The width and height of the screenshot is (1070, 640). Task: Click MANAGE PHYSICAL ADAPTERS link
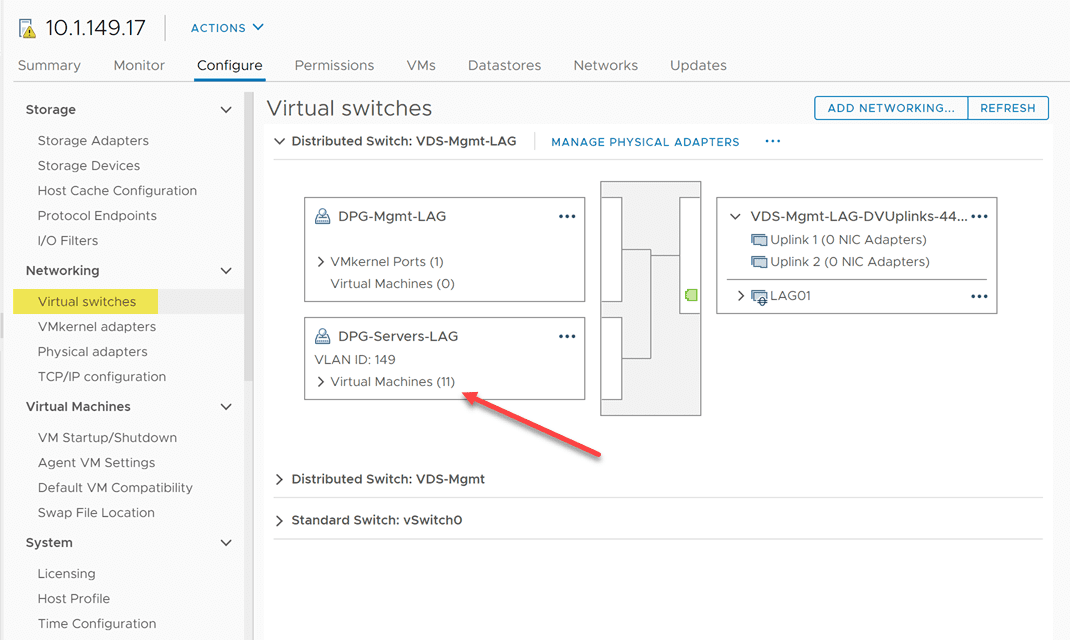click(x=645, y=142)
